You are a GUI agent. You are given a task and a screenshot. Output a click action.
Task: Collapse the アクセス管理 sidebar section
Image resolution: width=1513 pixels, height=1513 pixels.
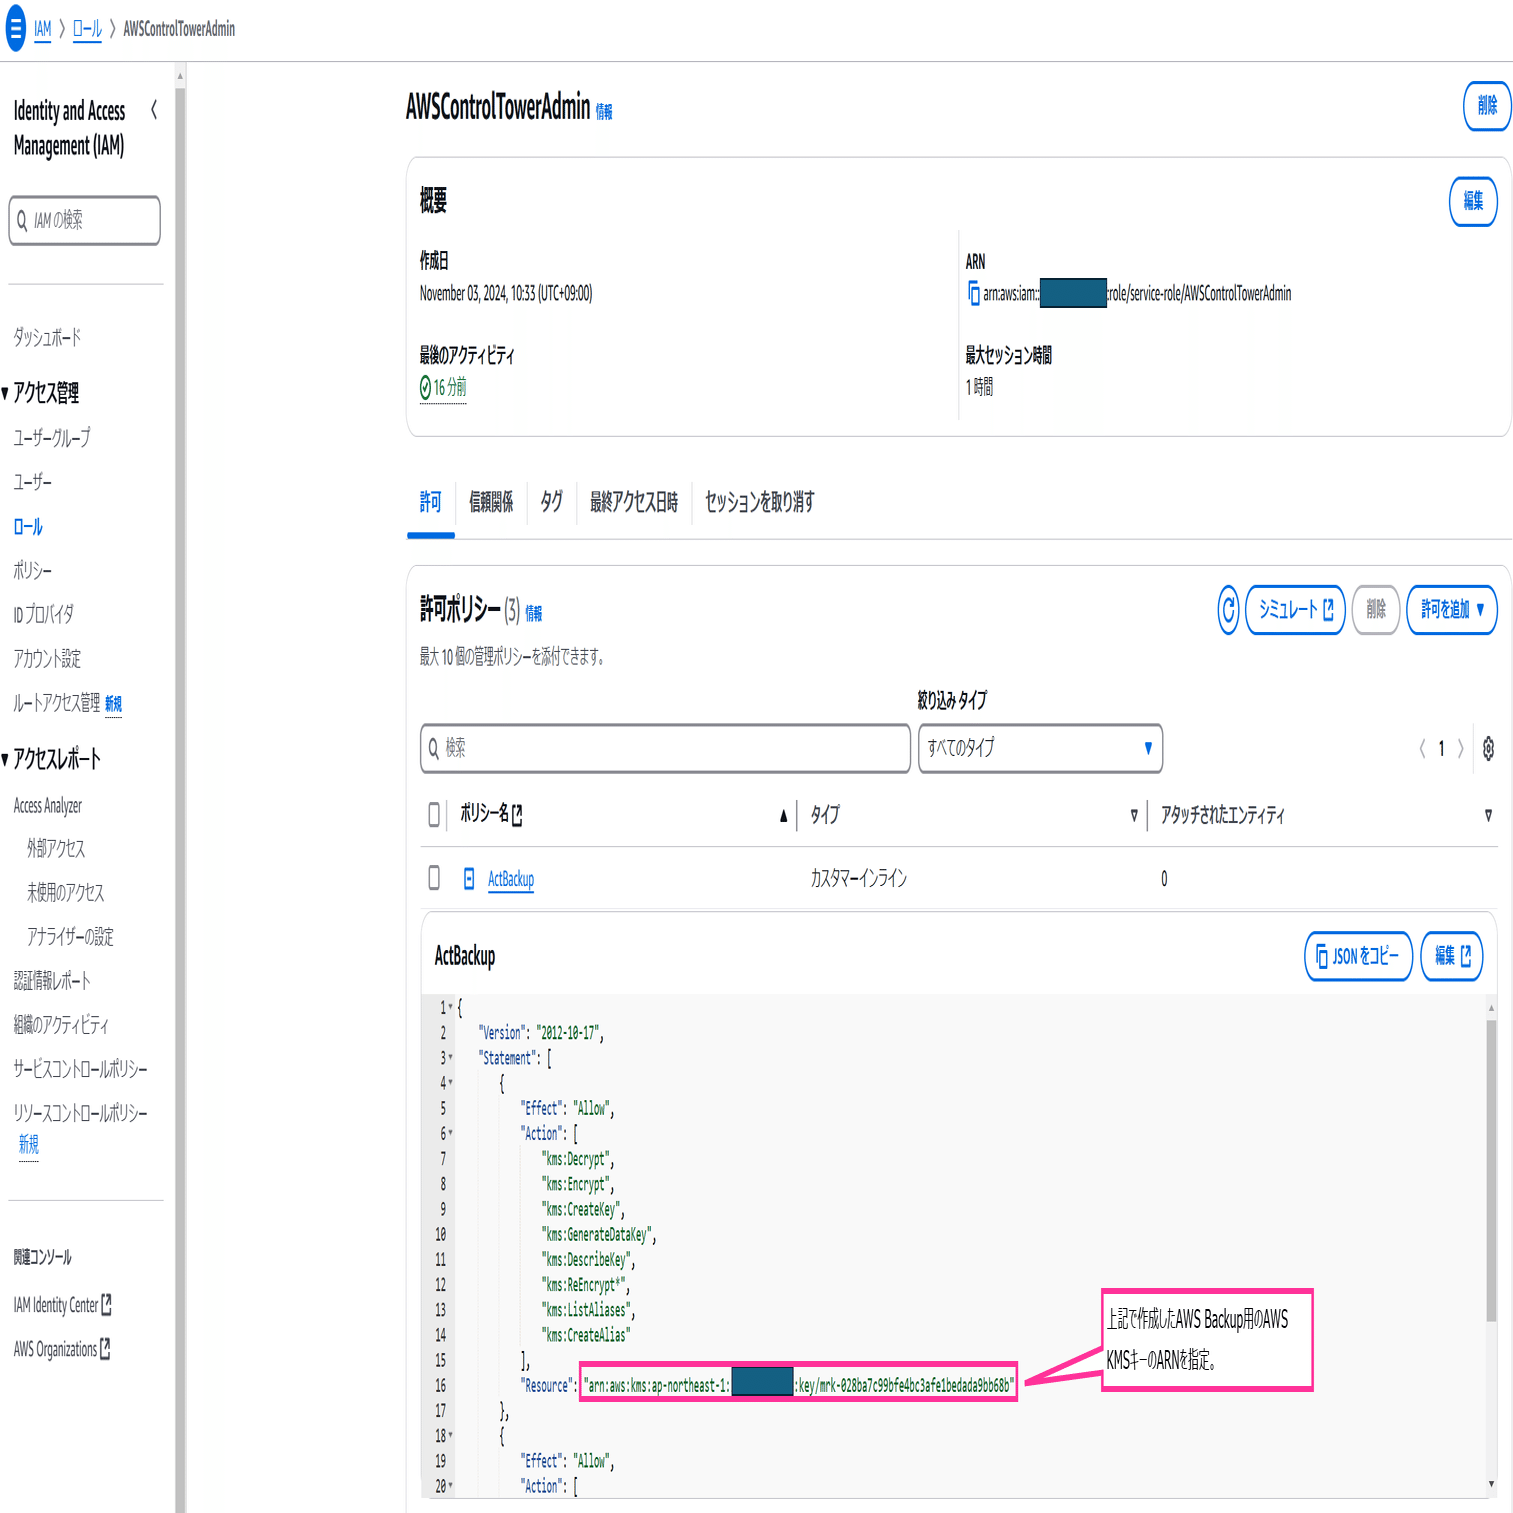point(5,393)
